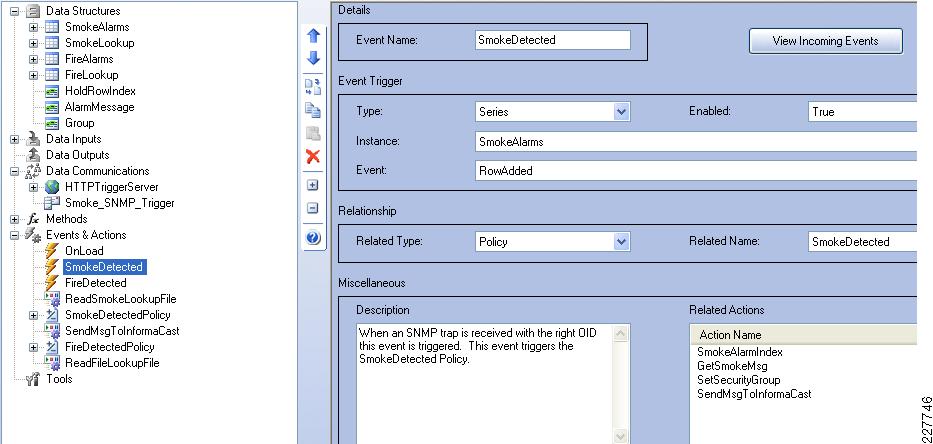Click the Description scrollbar down arrow
The width and height of the screenshot is (933, 444).
[x=621, y=436]
